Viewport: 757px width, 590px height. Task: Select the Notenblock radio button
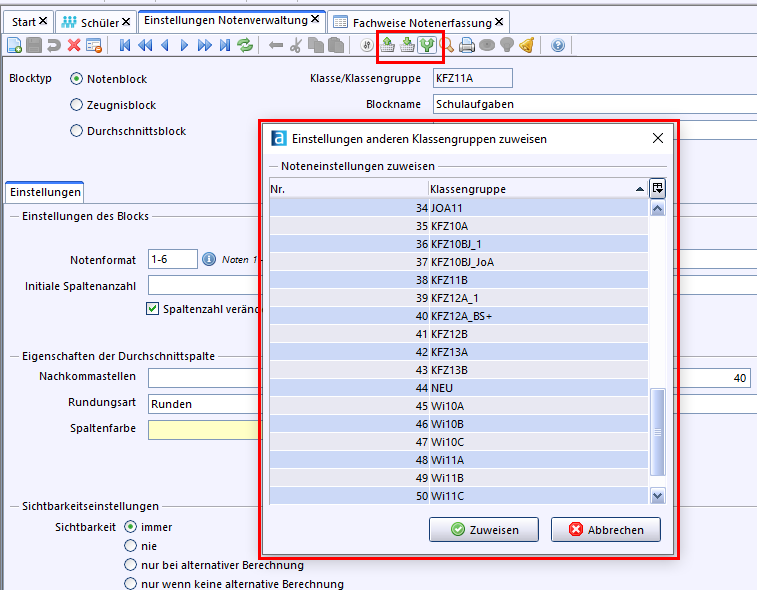tap(76, 79)
